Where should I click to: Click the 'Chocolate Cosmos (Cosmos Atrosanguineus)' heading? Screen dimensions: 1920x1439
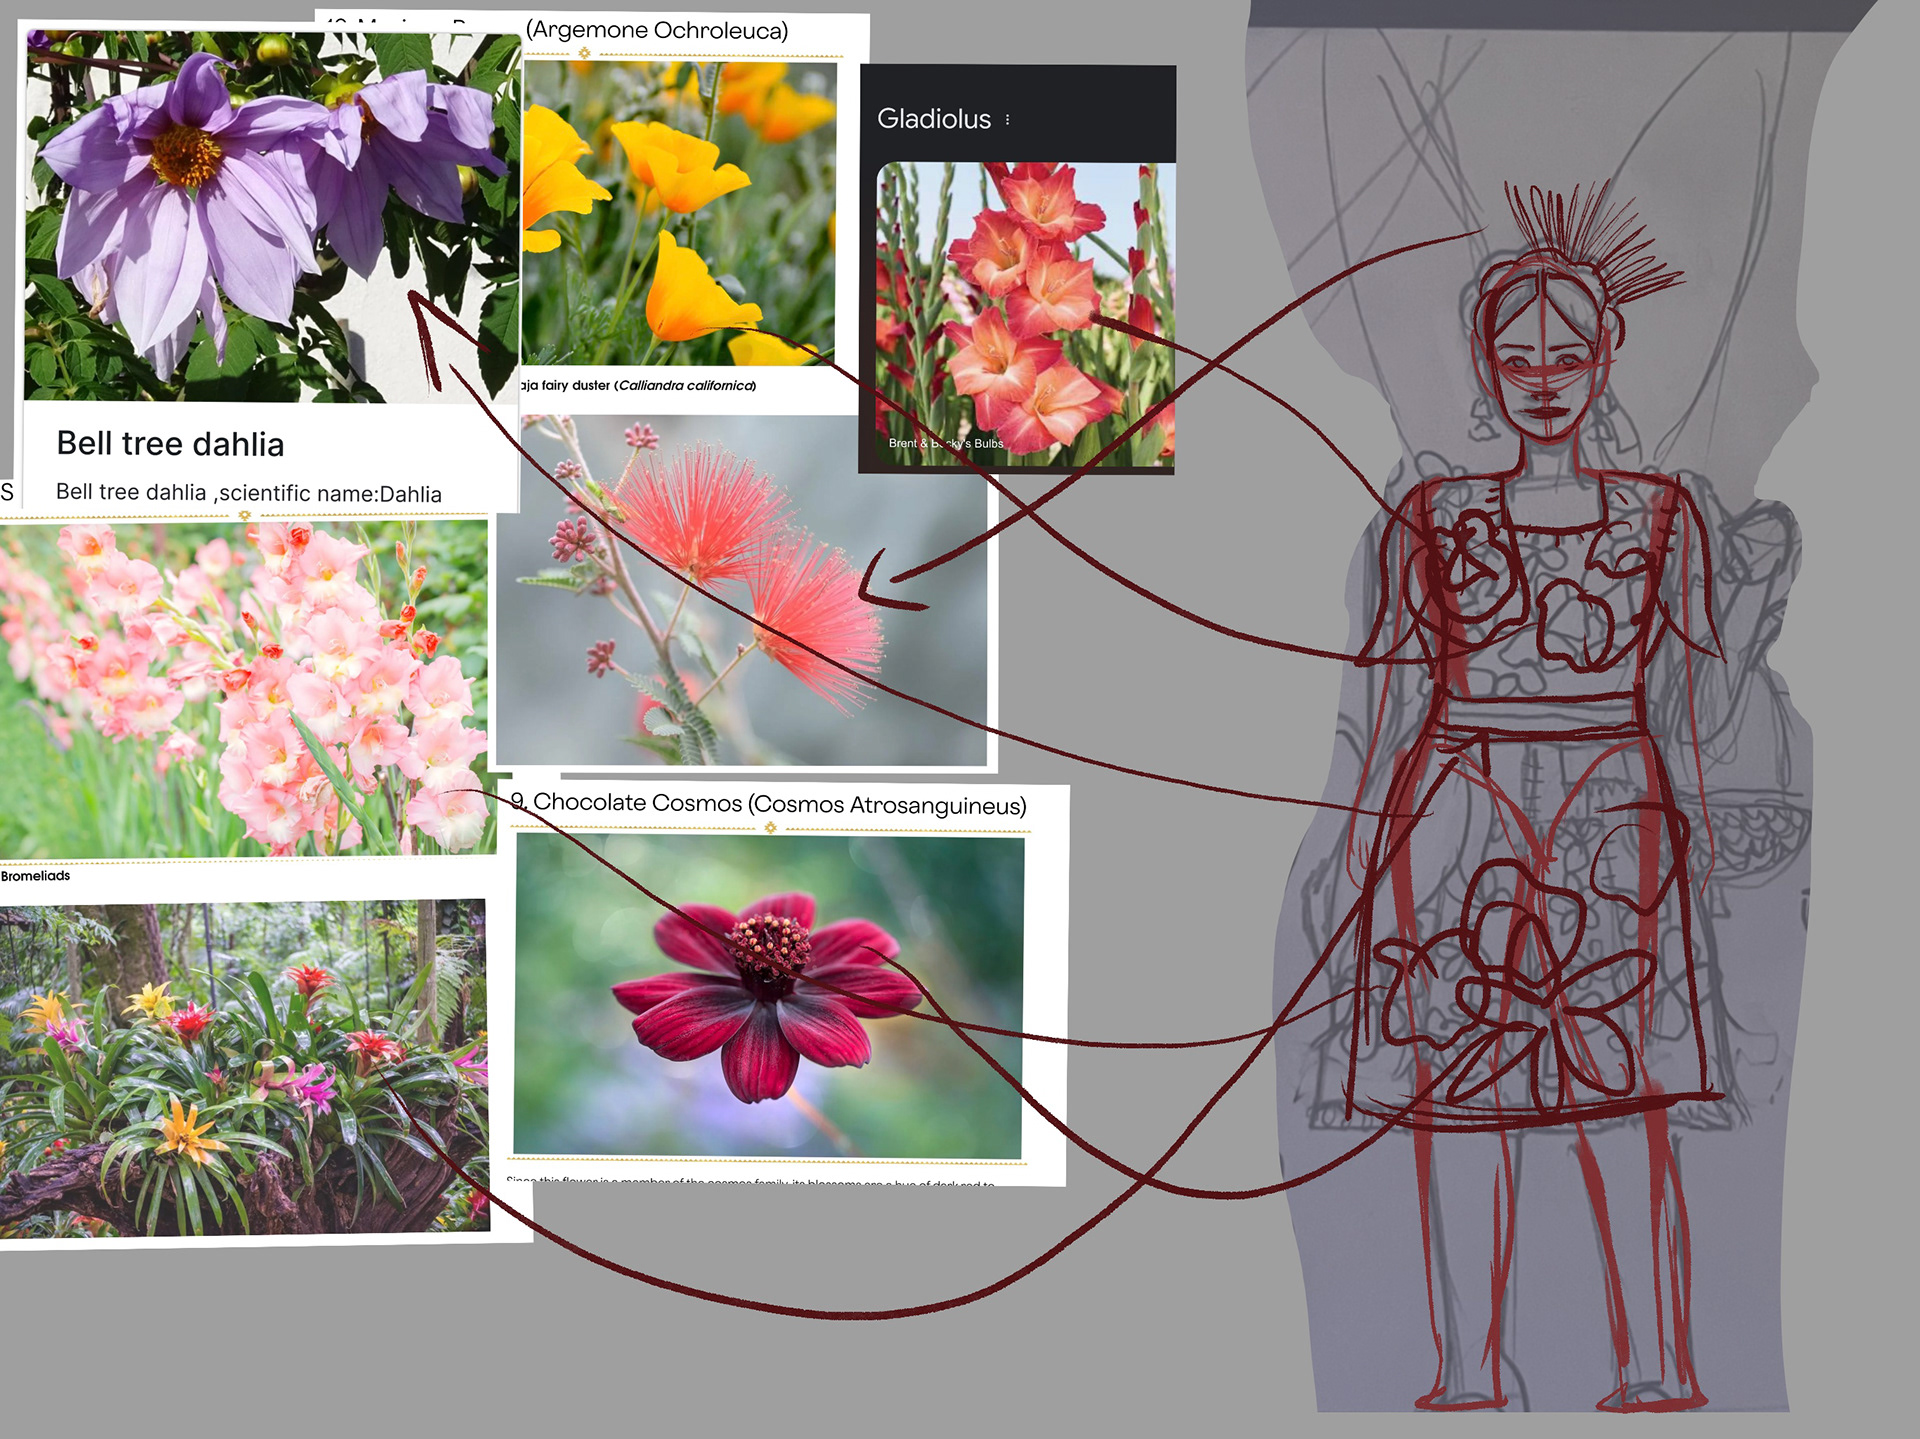[779, 804]
